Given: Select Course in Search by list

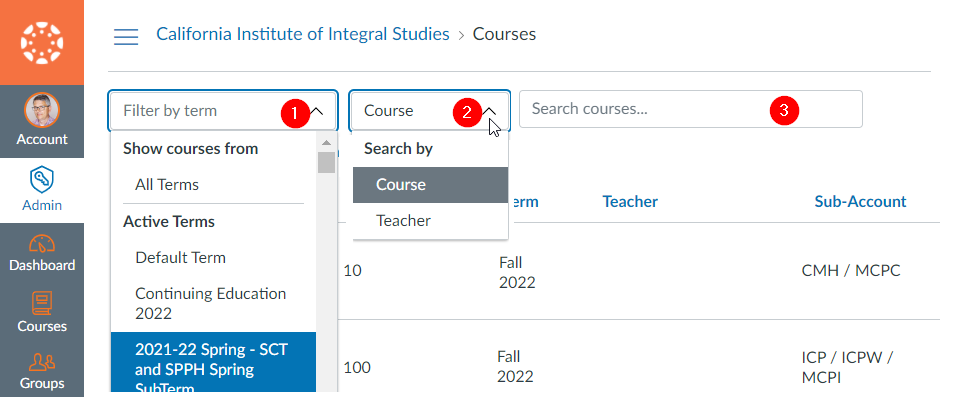Looking at the screenshot, I should (x=430, y=184).
